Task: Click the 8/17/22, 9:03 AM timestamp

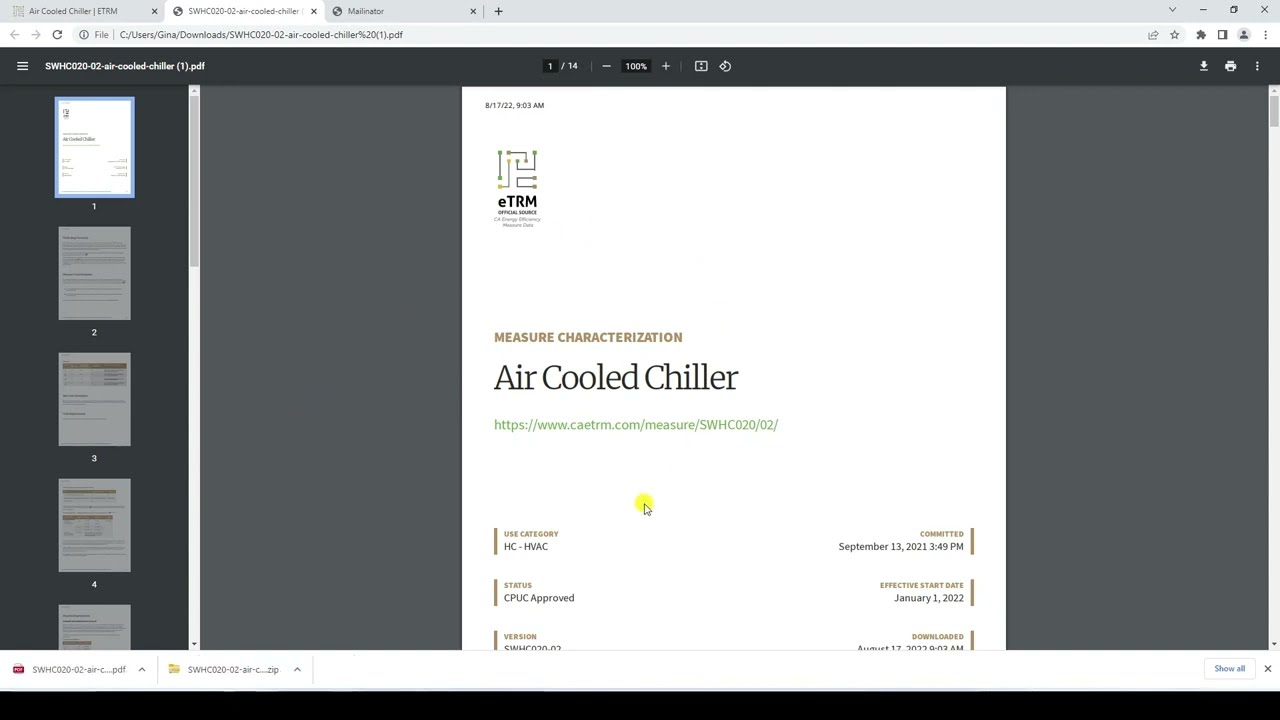Action: pos(515,105)
